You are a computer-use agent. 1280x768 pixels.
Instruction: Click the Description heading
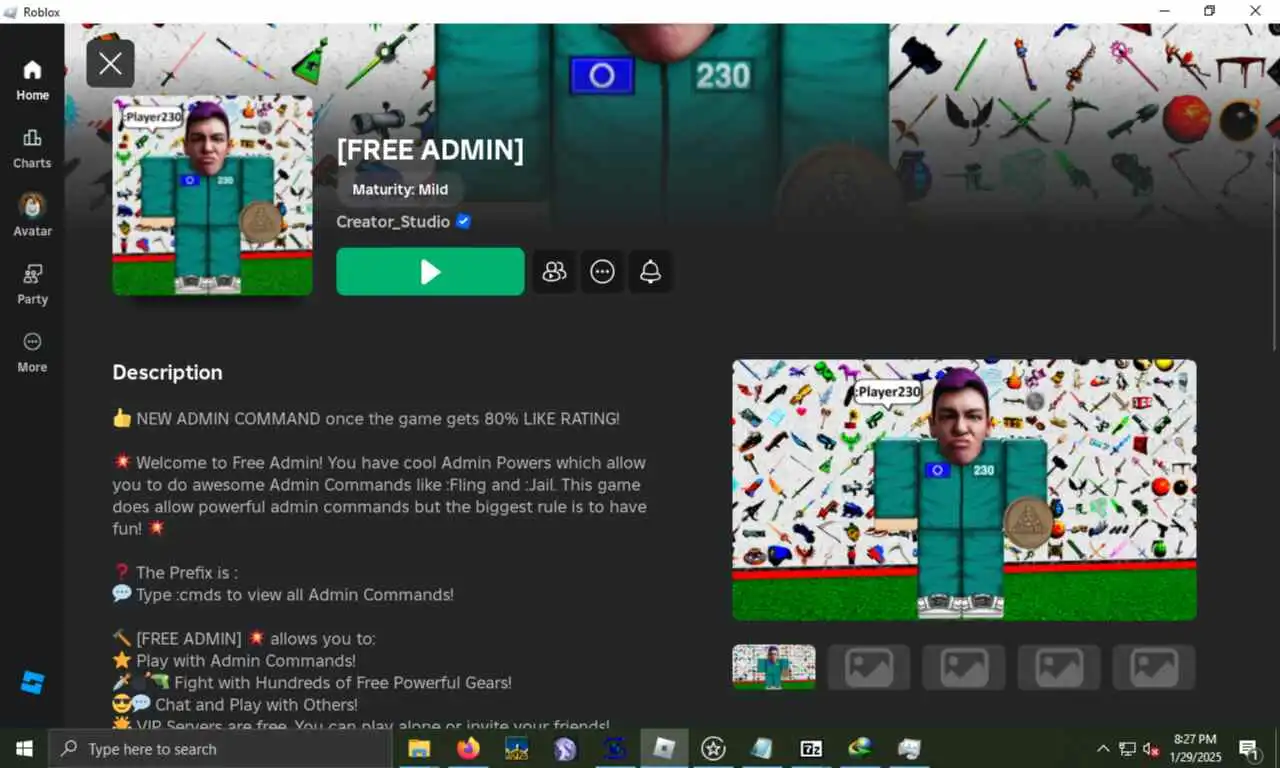pyautogui.click(x=167, y=372)
